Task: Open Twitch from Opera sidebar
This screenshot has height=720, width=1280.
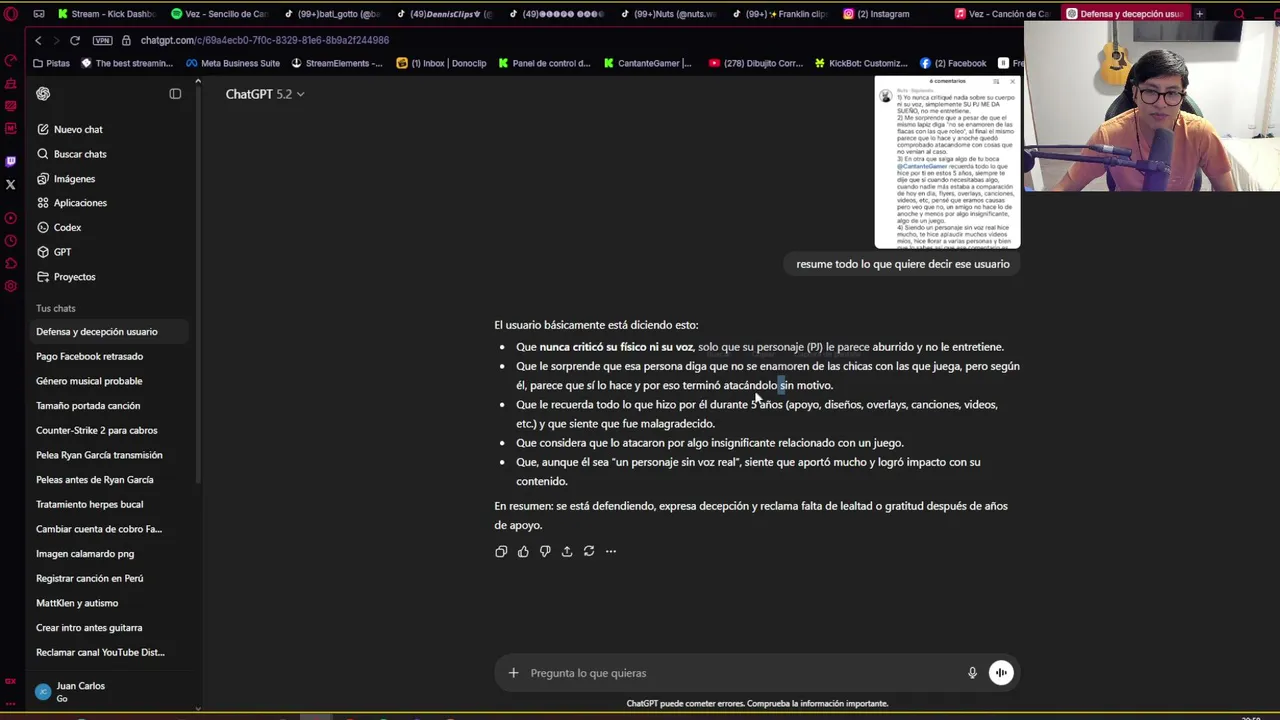Action: (x=10, y=160)
